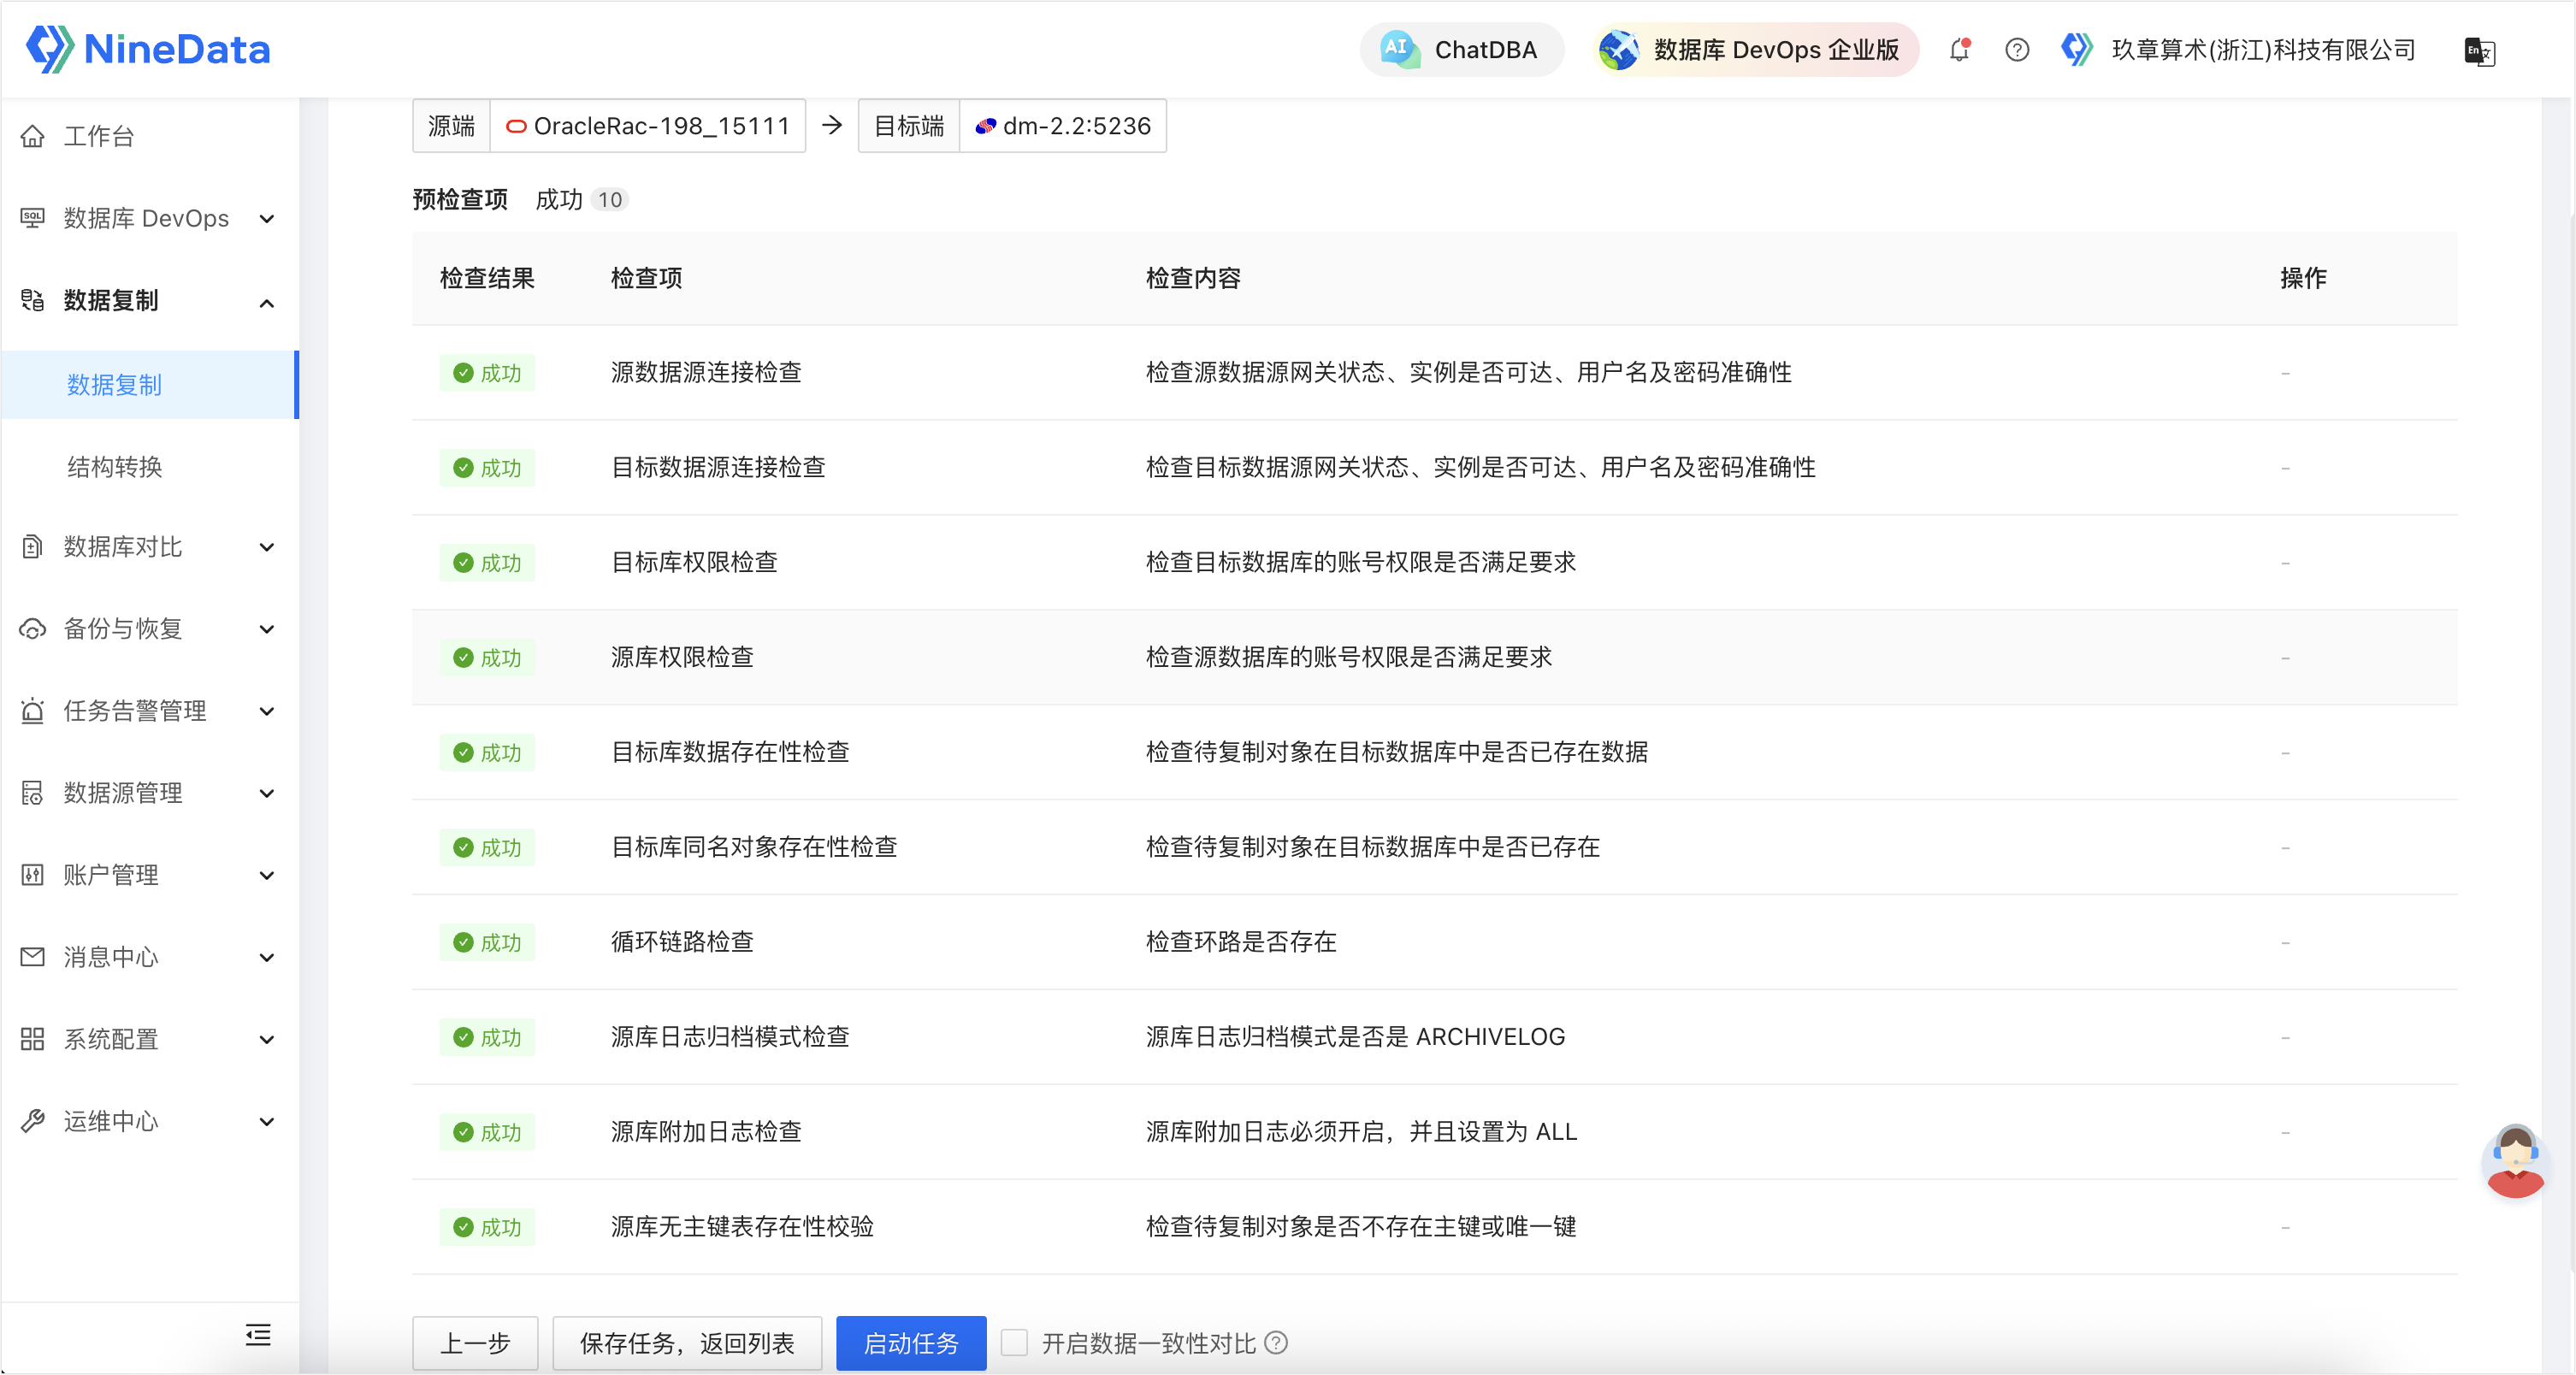
Task: Click 保存任务，返回列表 button
Action: pyautogui.click(x=687, y=1342)
